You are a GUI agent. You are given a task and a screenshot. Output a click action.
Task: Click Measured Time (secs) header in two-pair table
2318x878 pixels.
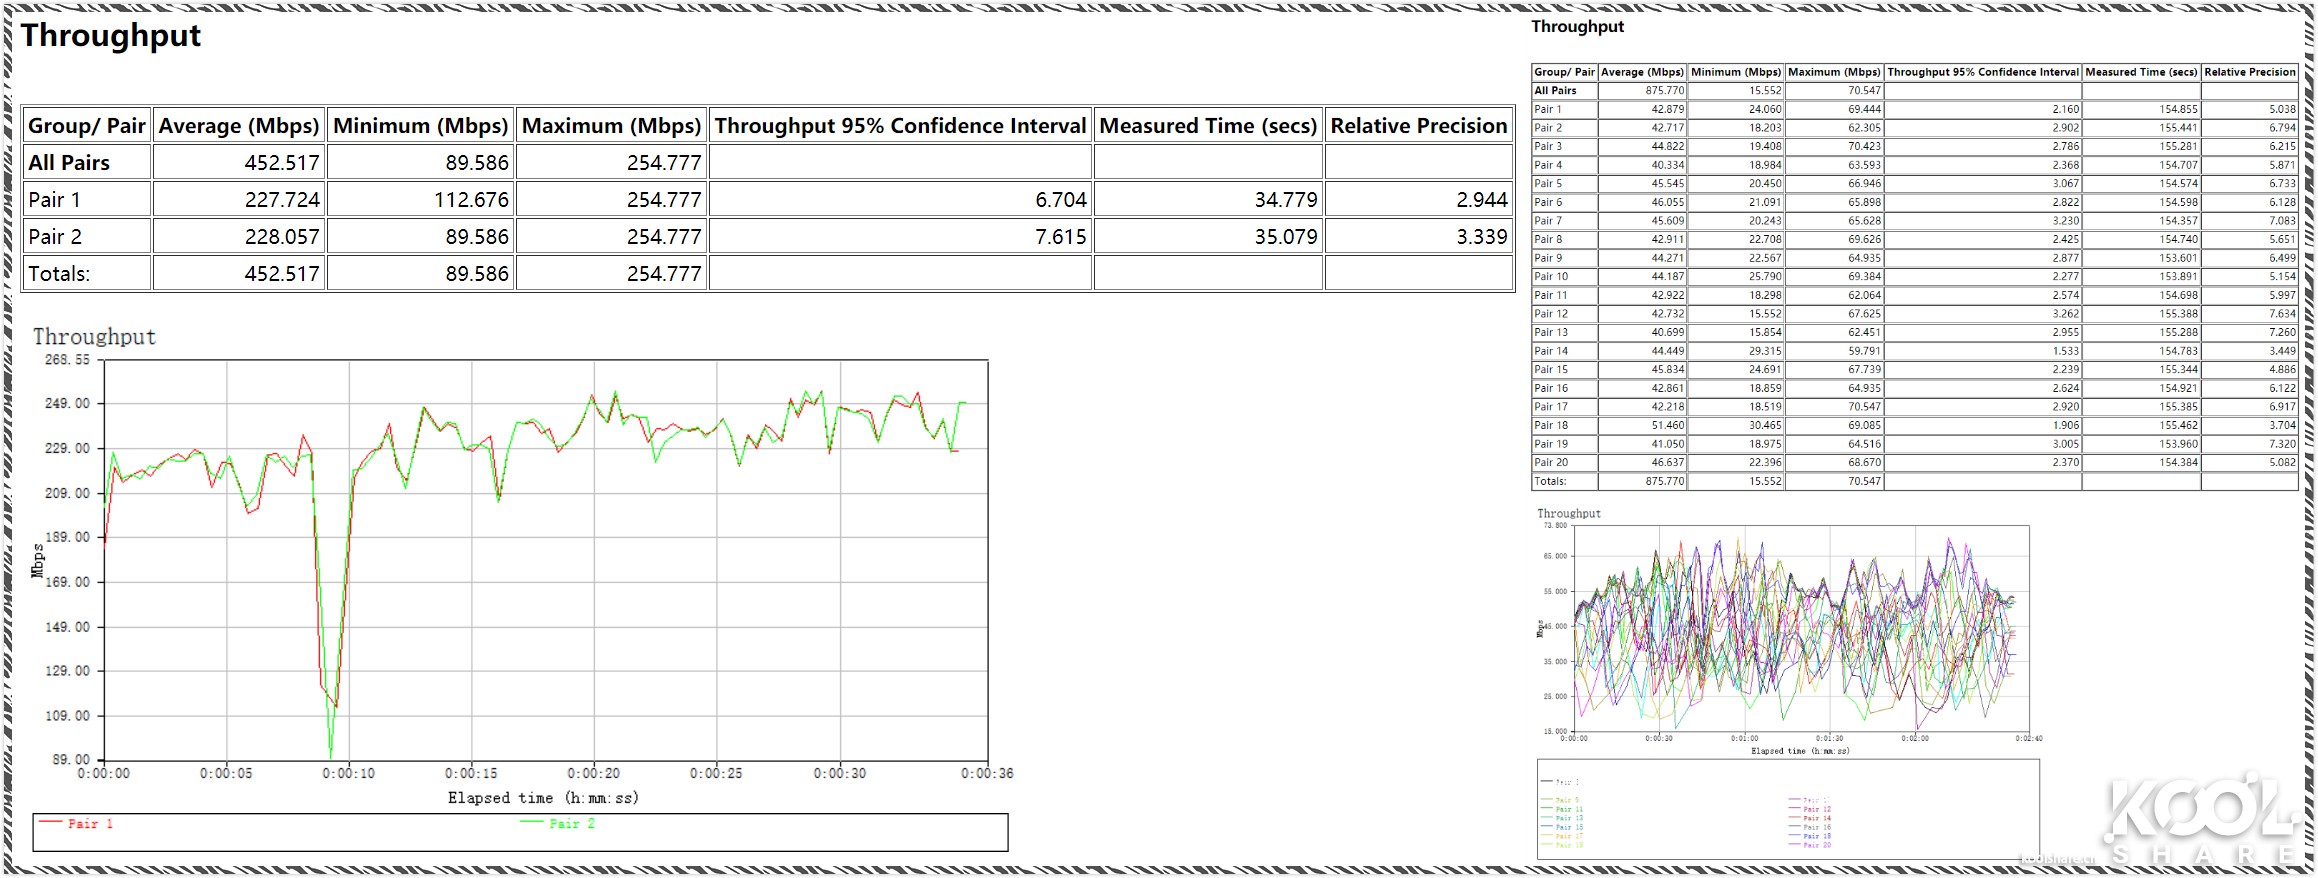tap(1208, 126)
